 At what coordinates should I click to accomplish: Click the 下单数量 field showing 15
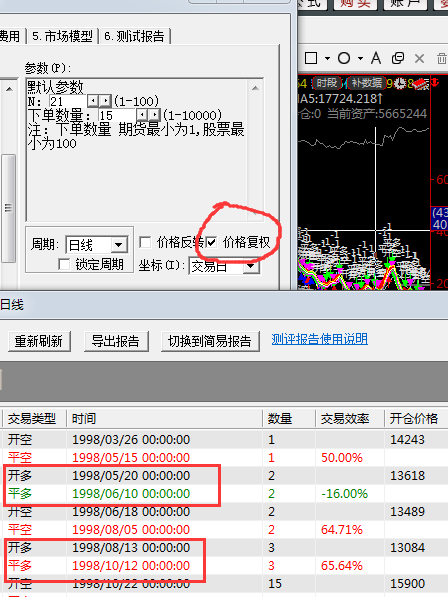[117, 115]
